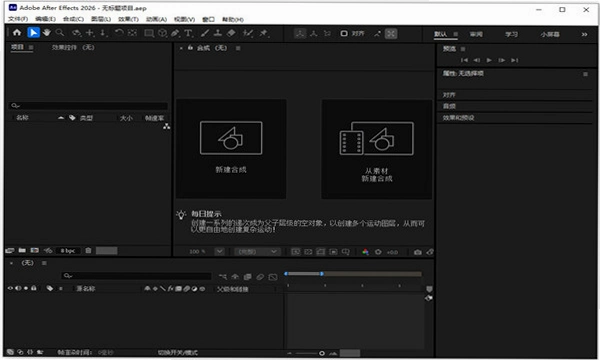Click the highlighted snap expand icon in toolbar

coord(391,34)
